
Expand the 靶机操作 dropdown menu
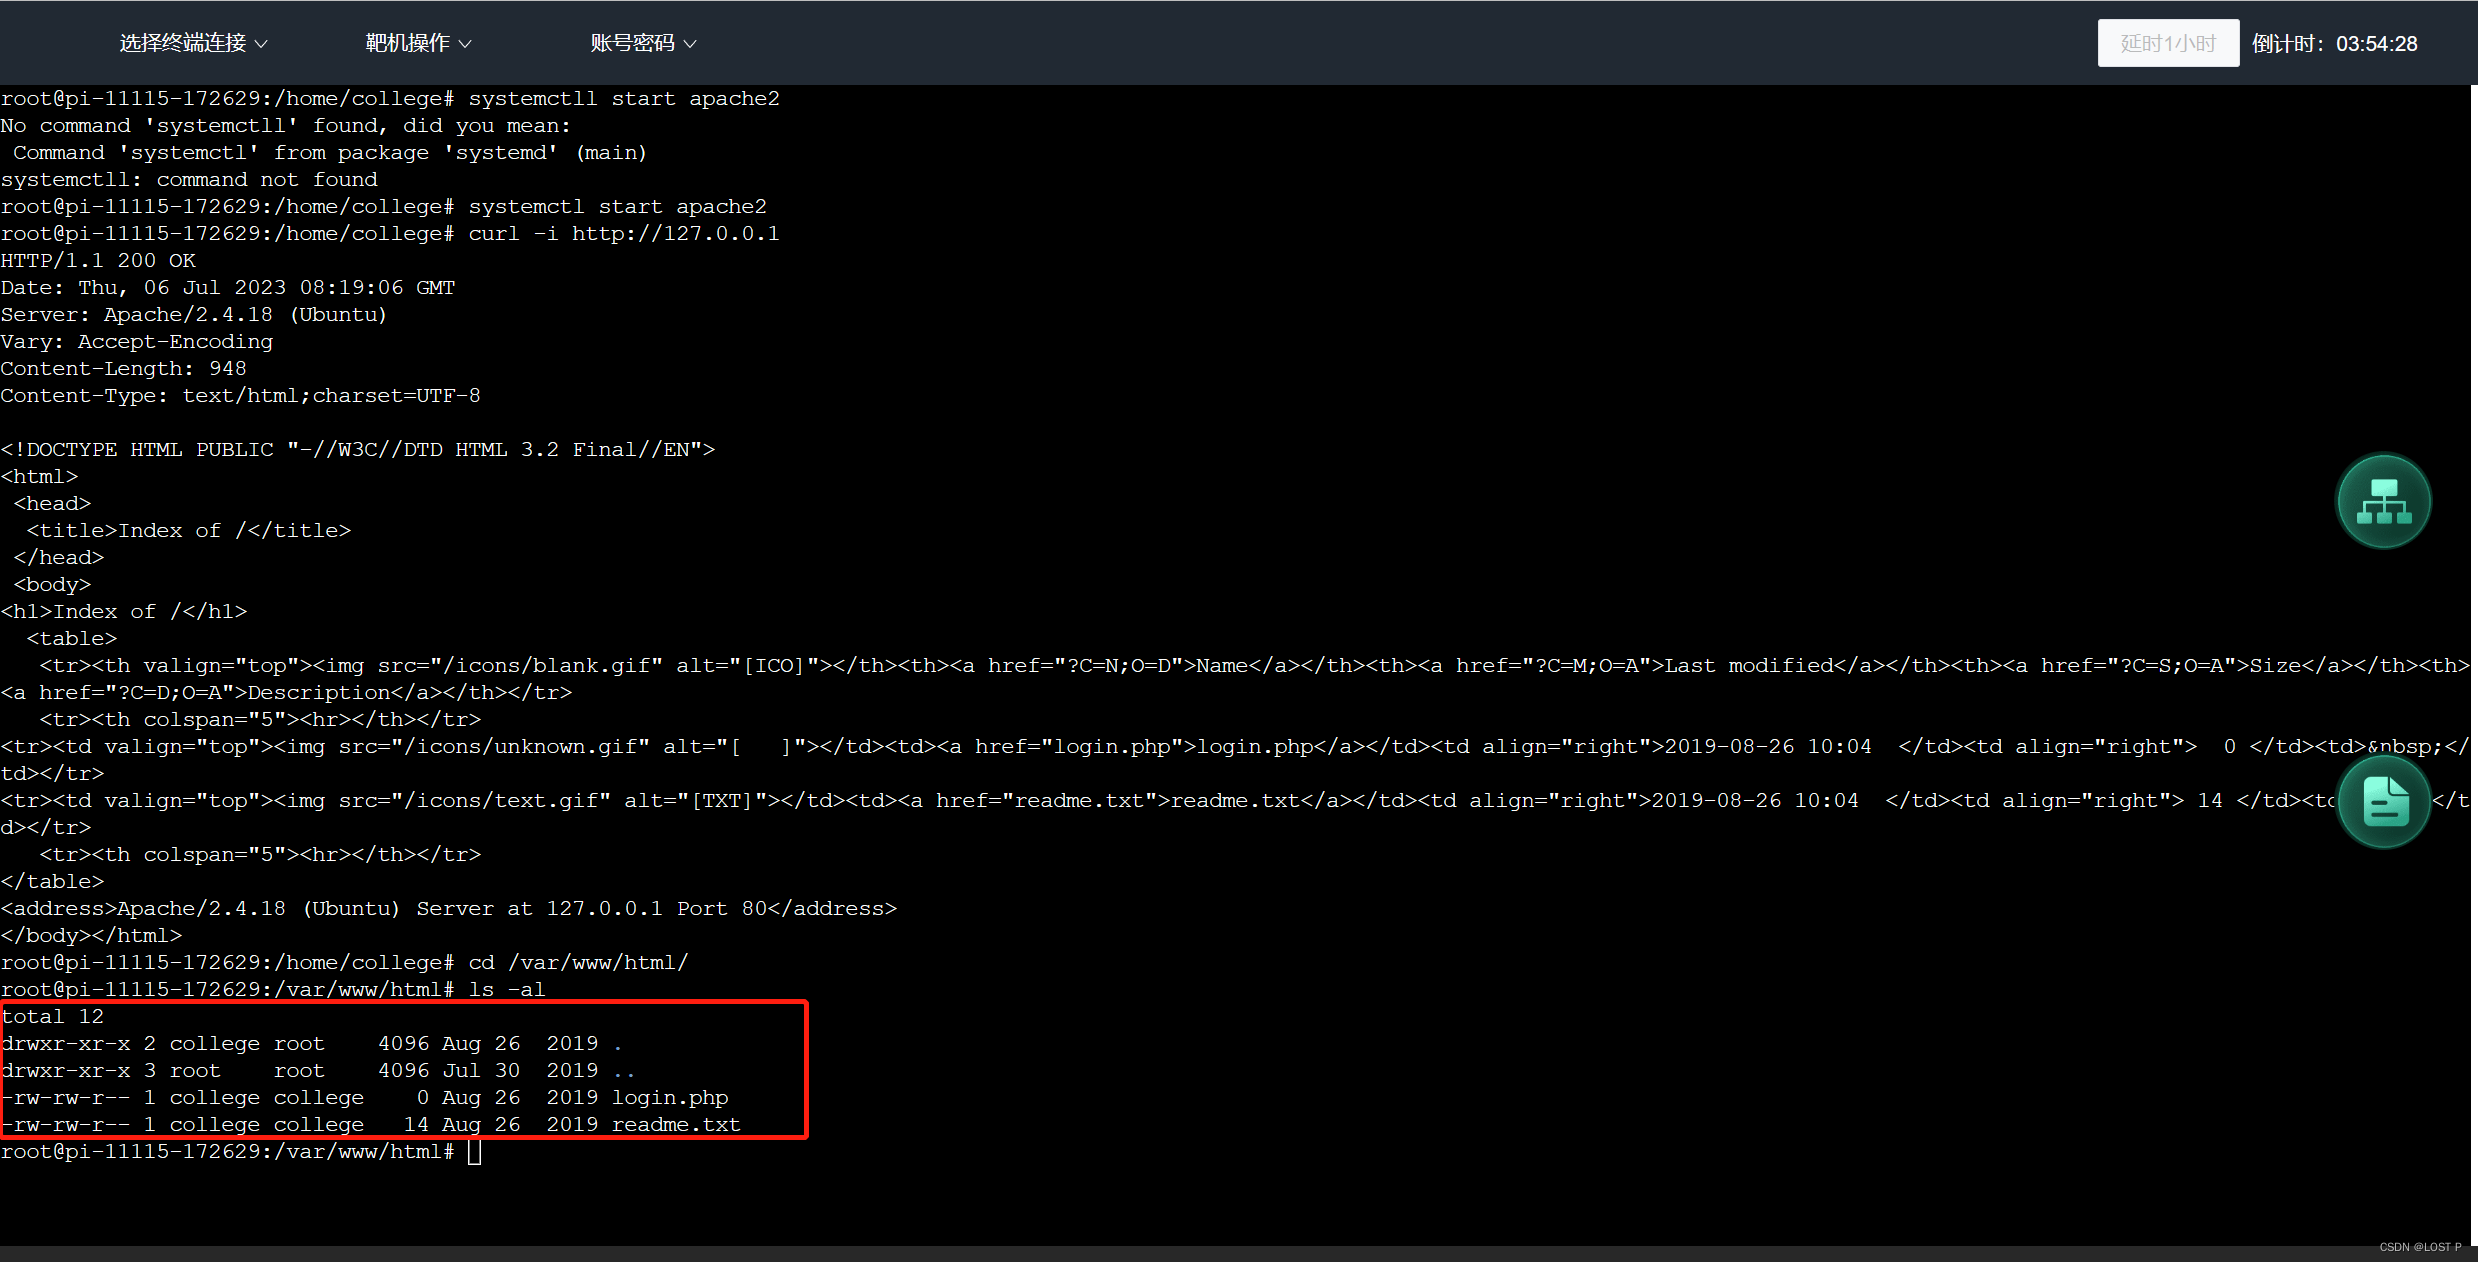418,43
